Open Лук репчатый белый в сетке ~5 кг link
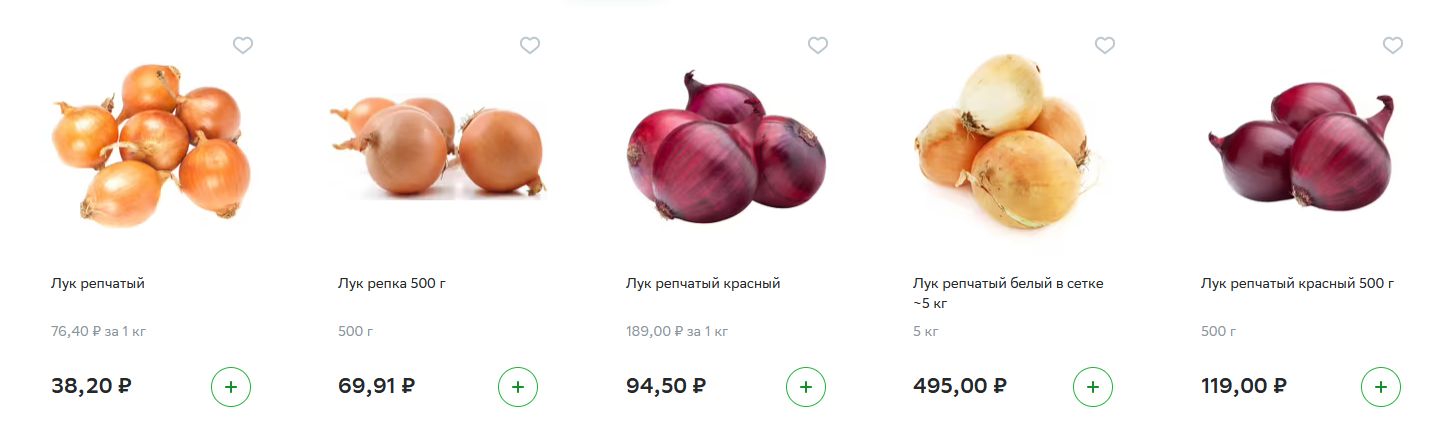This screenshot has height=433, width=1440. pos(1008,293)
